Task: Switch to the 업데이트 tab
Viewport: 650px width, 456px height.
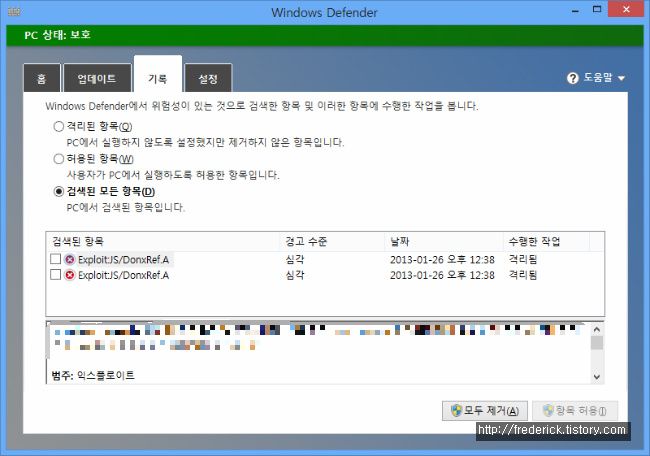Action: tap(97, 78)
